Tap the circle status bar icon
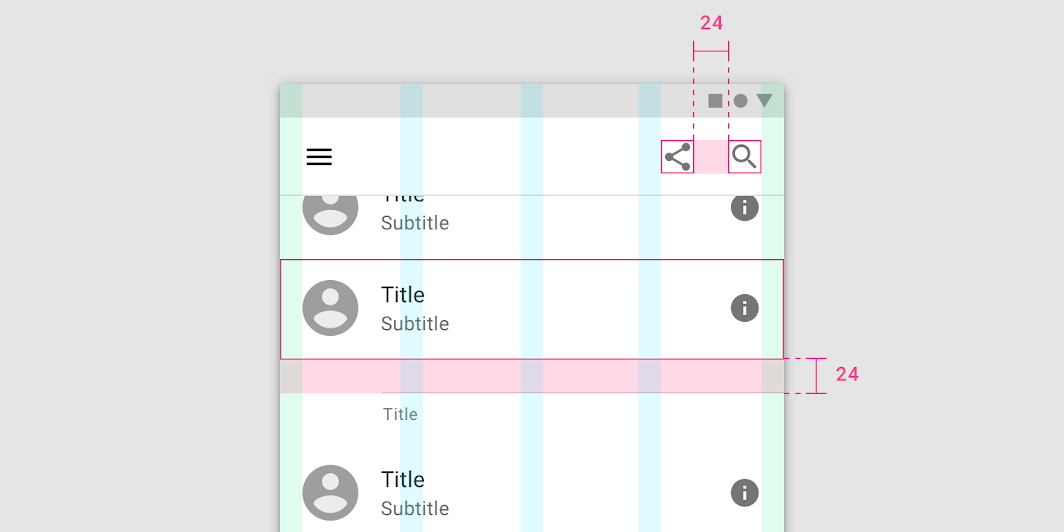This screenshot has height=532, width=1064. coord(740,101)
